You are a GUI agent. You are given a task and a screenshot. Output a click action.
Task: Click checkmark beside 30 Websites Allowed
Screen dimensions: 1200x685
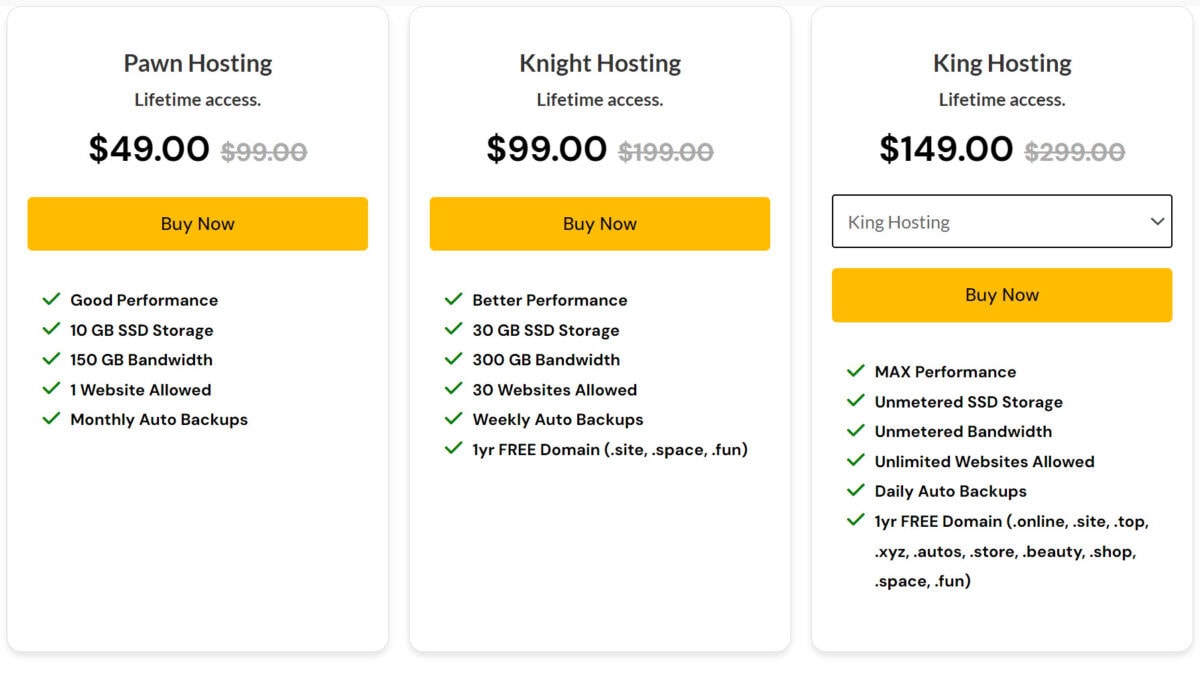pos(453,389)
